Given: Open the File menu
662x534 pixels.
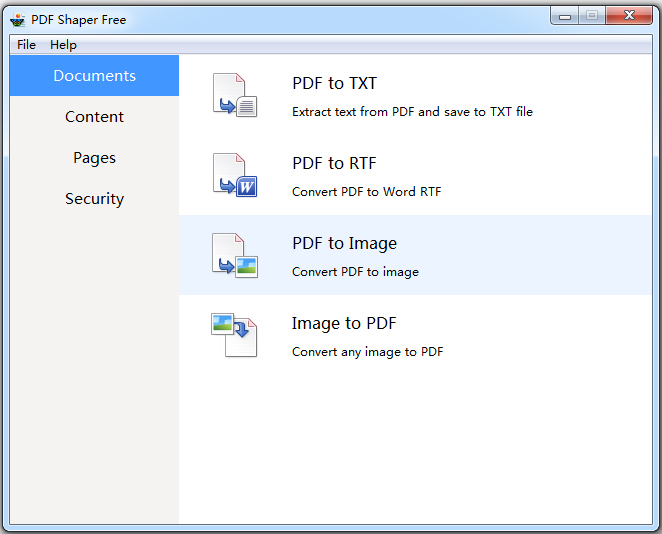Looking at the screenshot, I should point(26,45).
